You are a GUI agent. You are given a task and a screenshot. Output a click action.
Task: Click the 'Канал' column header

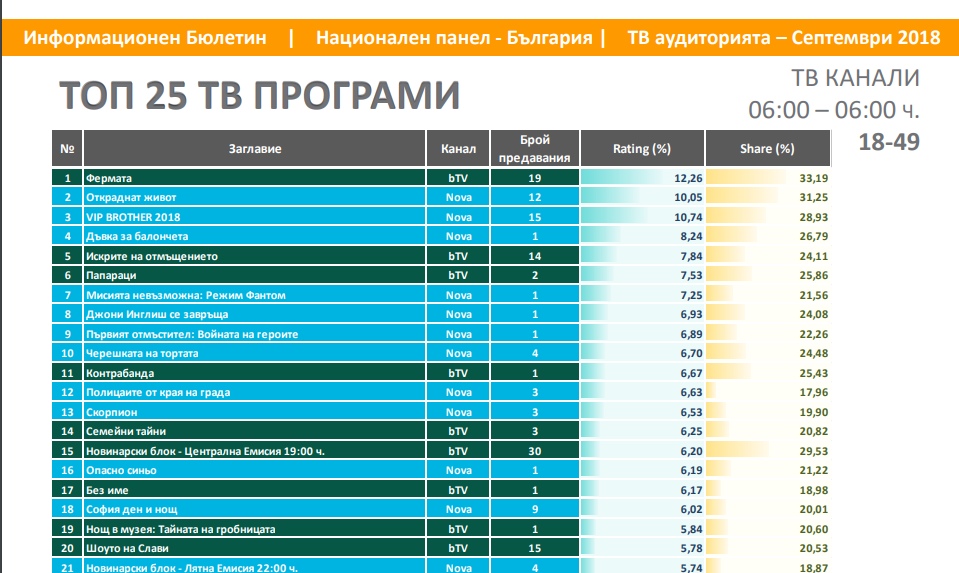tap(458, 149)
